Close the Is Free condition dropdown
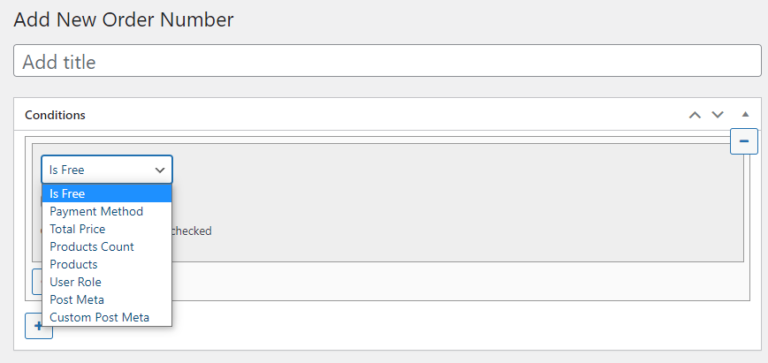Viewport: 768px width, 363px height. (107, 170)
